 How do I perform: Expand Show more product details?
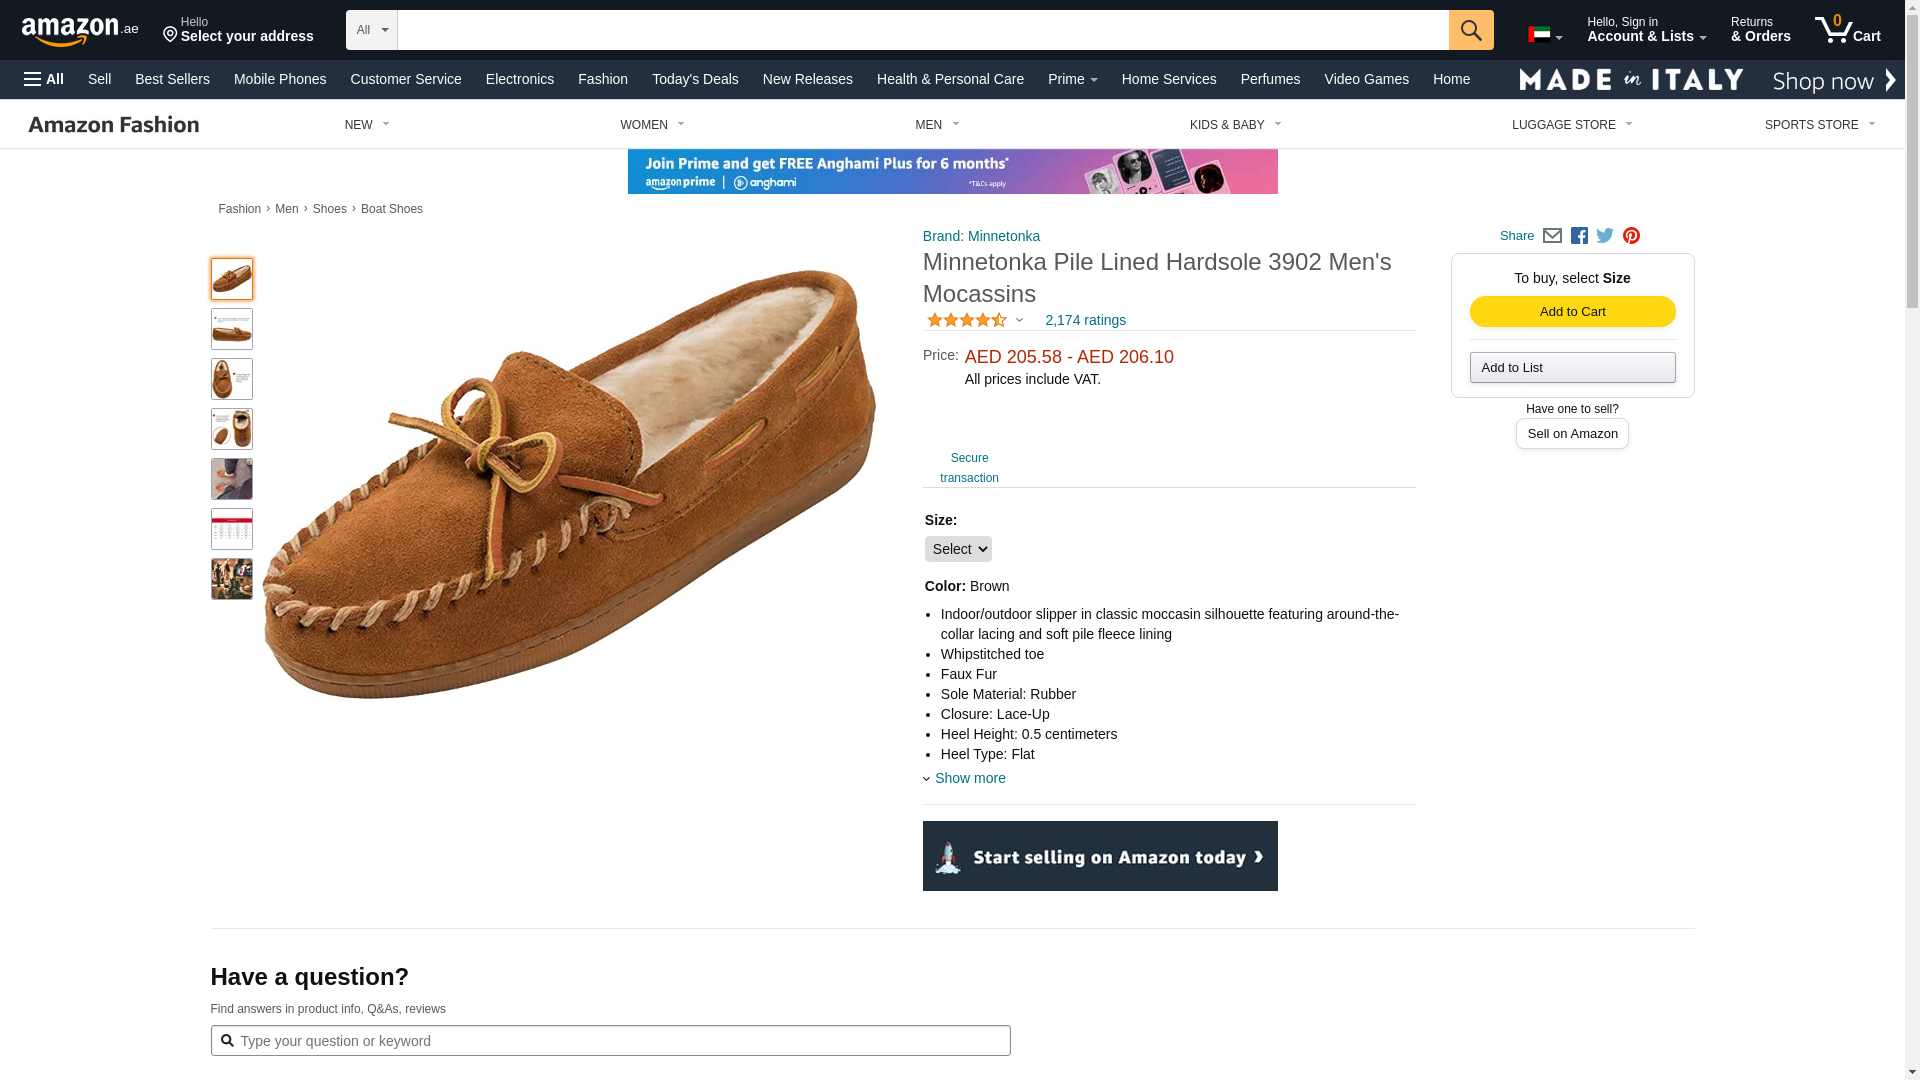(969, 778)
